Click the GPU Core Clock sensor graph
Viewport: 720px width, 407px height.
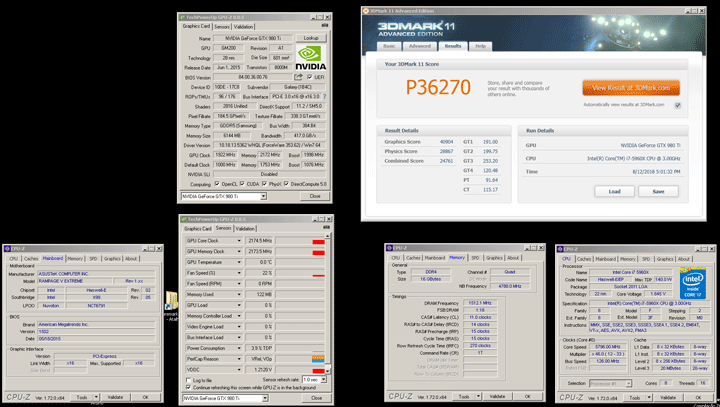(x=300, y=241)
